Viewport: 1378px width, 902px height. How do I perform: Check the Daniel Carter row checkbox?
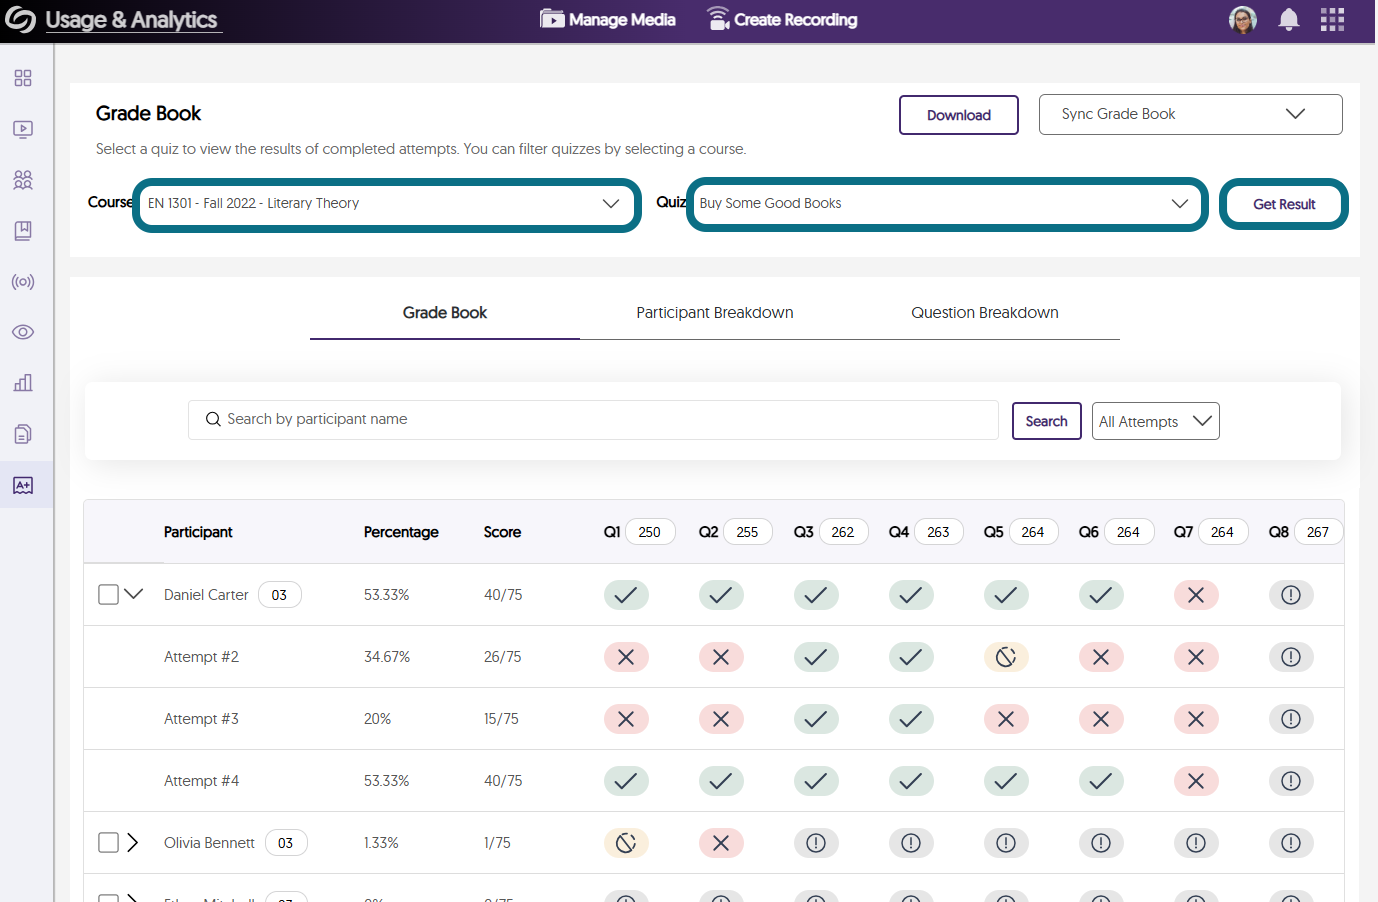point(109,595)
